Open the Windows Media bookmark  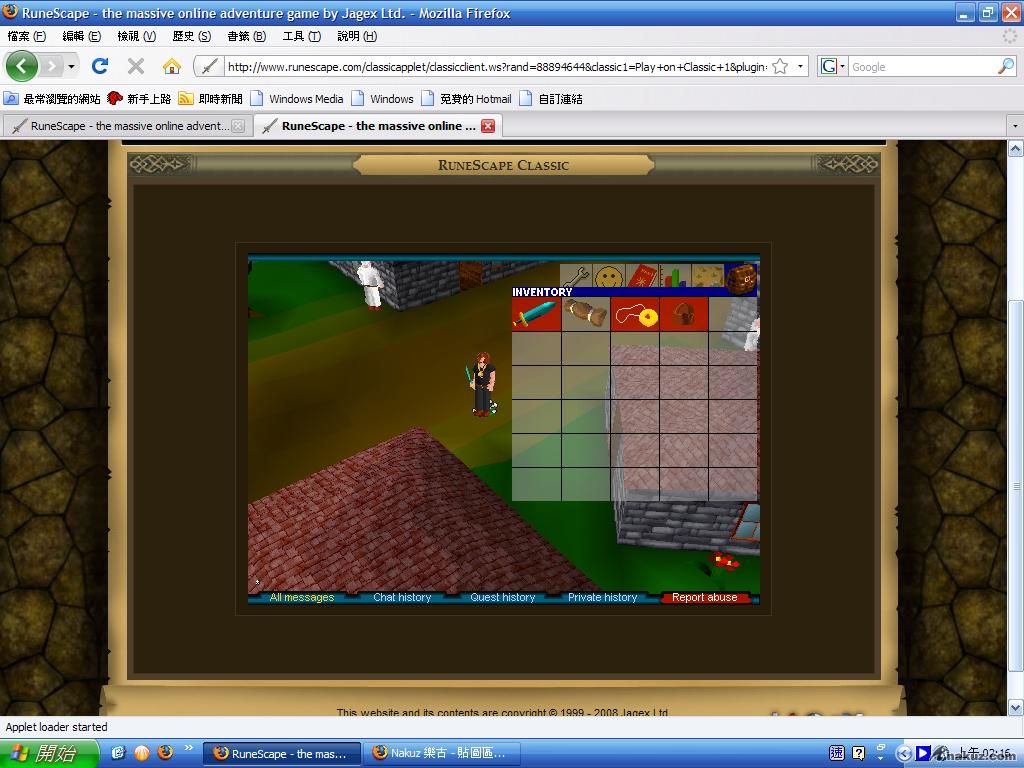[297, 99]
